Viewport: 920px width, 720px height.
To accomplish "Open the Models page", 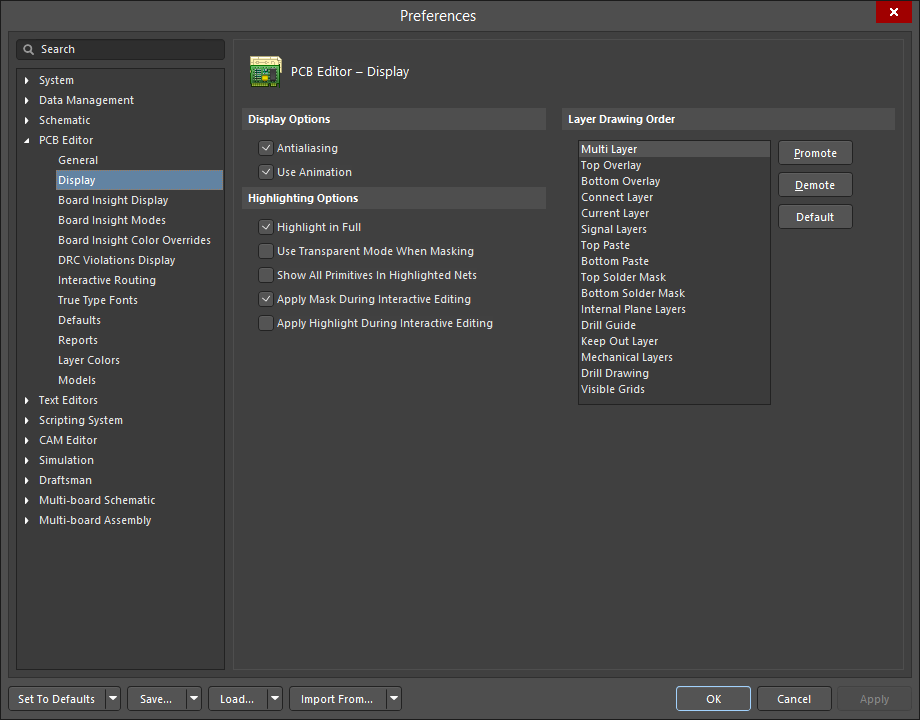I will coord(77,380).
